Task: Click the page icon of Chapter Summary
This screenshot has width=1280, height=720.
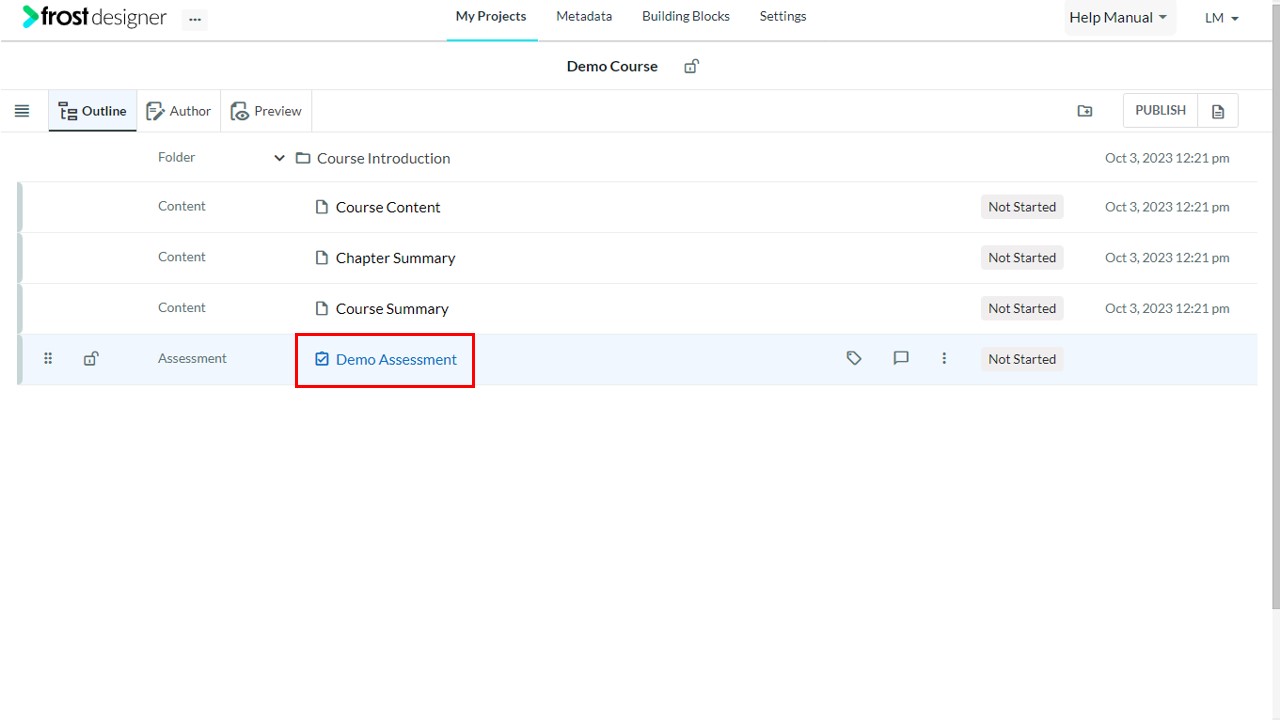Action: coord(322,258)
